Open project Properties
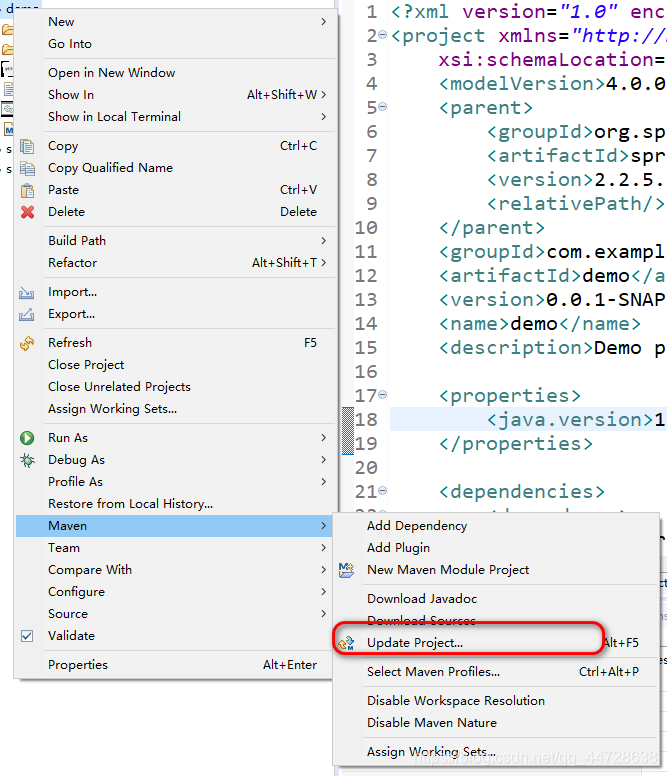 174,665
